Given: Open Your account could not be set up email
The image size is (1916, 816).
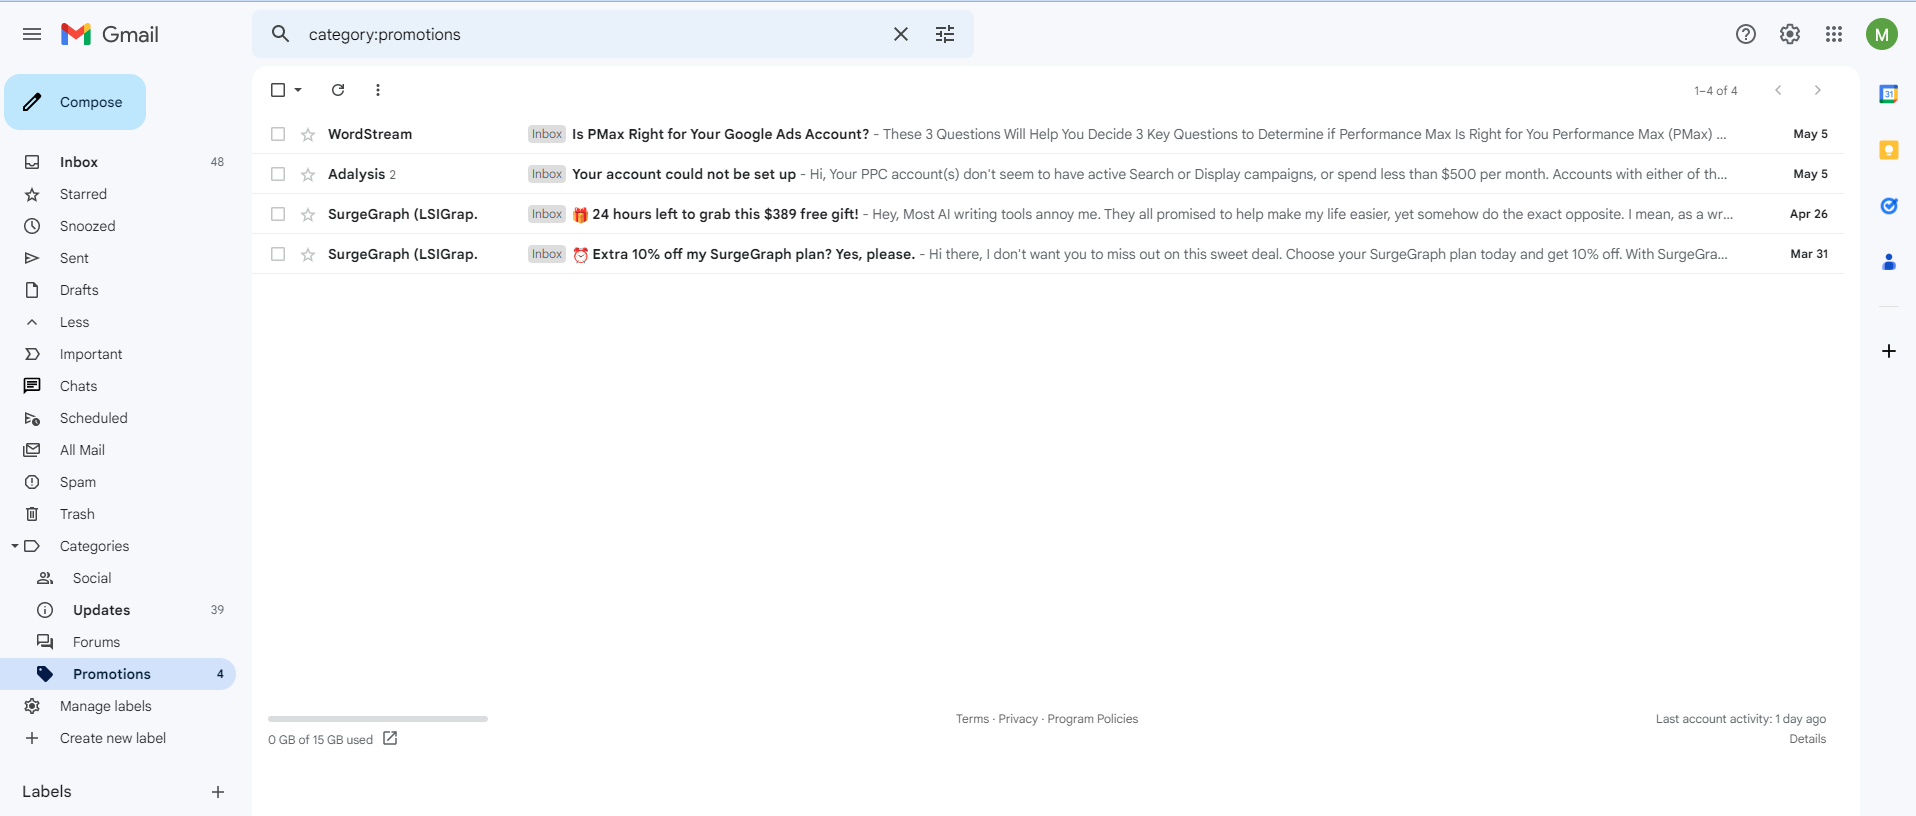Looking at the screenshot, I should point(1048,174).
